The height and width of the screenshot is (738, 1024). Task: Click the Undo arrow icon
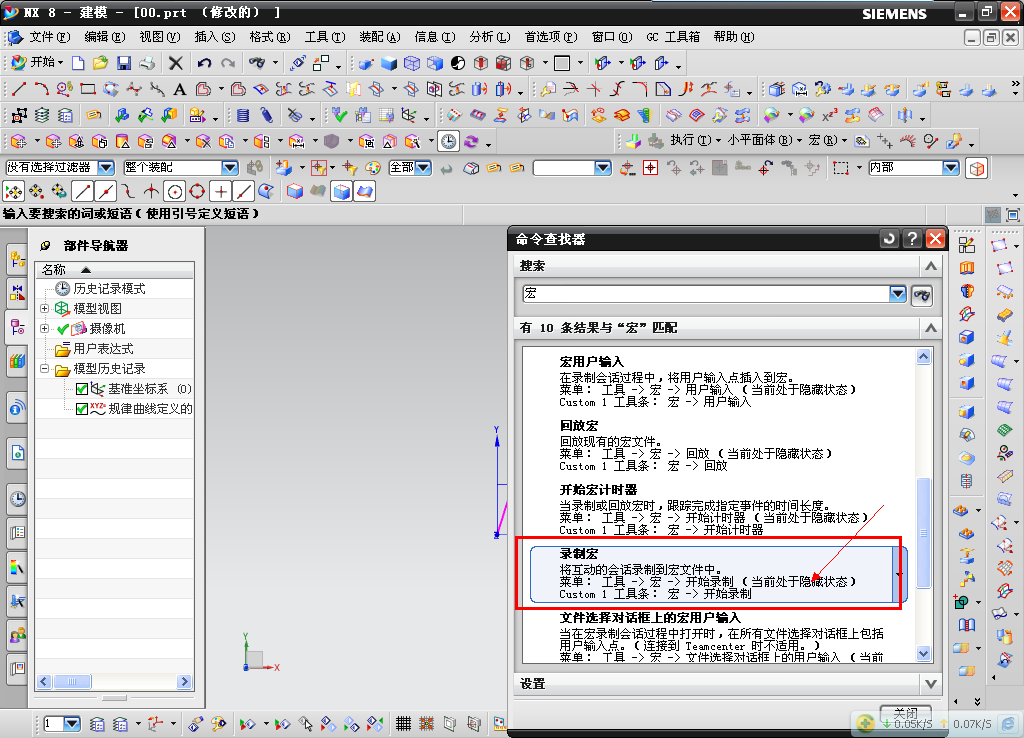204,63
